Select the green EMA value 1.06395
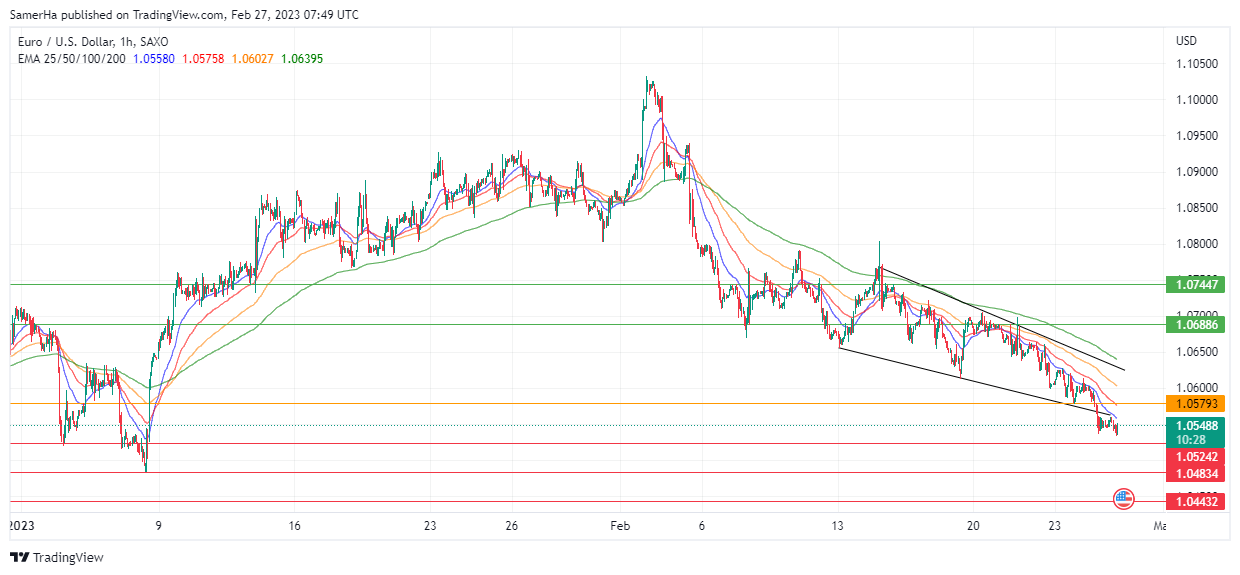1240x575 pixels. click(x=301, y=59)
